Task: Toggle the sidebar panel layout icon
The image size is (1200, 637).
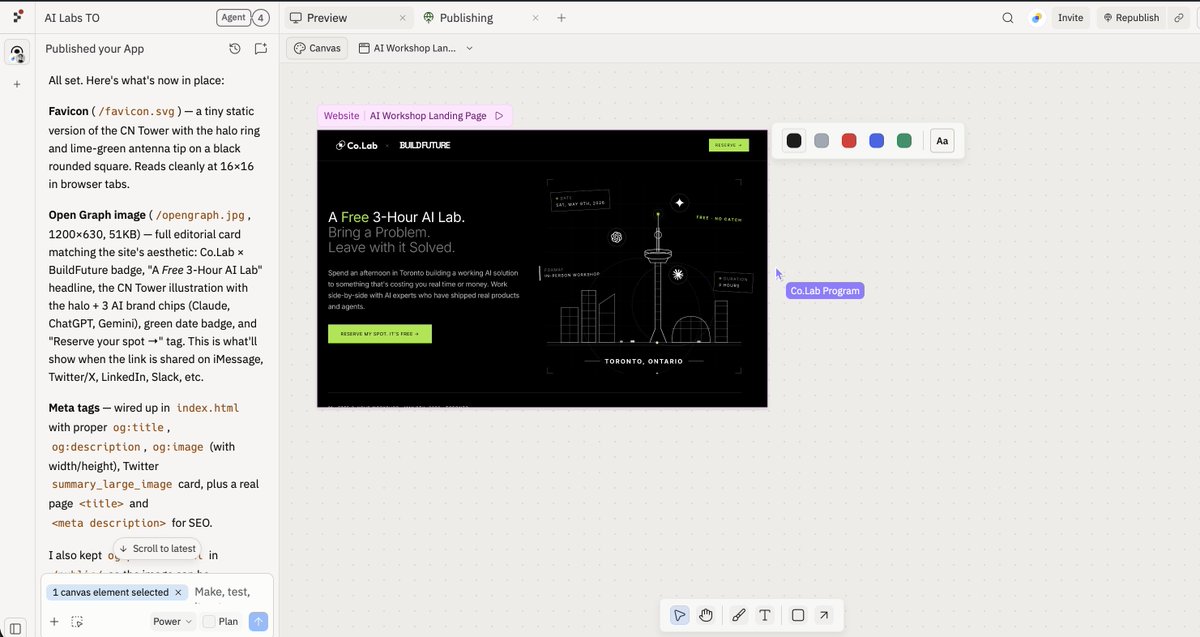Action: 16,628
